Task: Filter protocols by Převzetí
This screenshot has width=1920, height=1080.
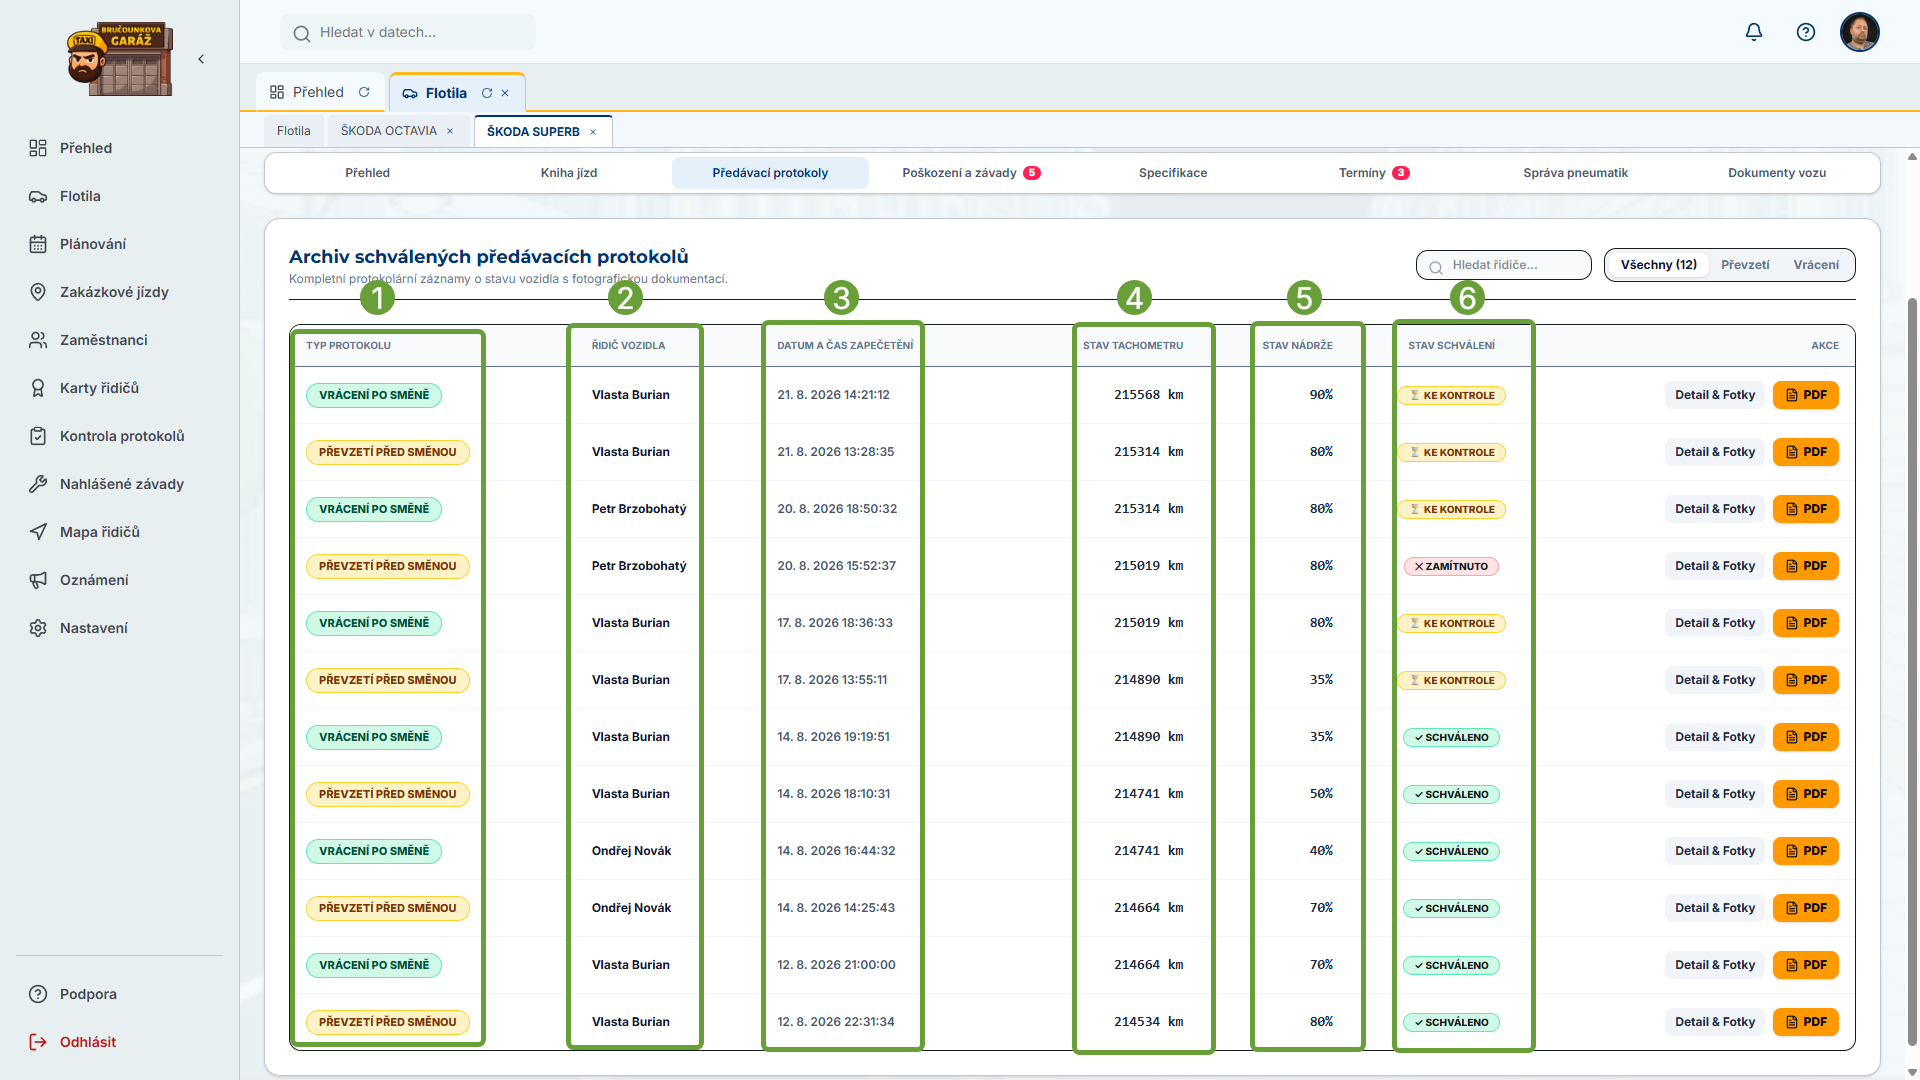Action: point(1745,265)
